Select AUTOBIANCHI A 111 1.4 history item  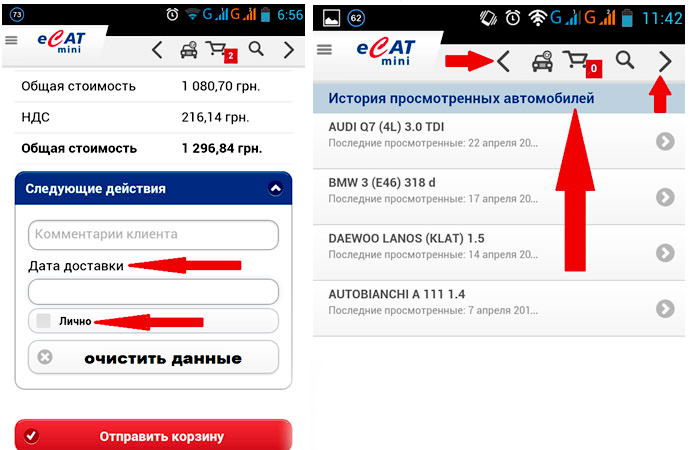(x=498, y=308)
